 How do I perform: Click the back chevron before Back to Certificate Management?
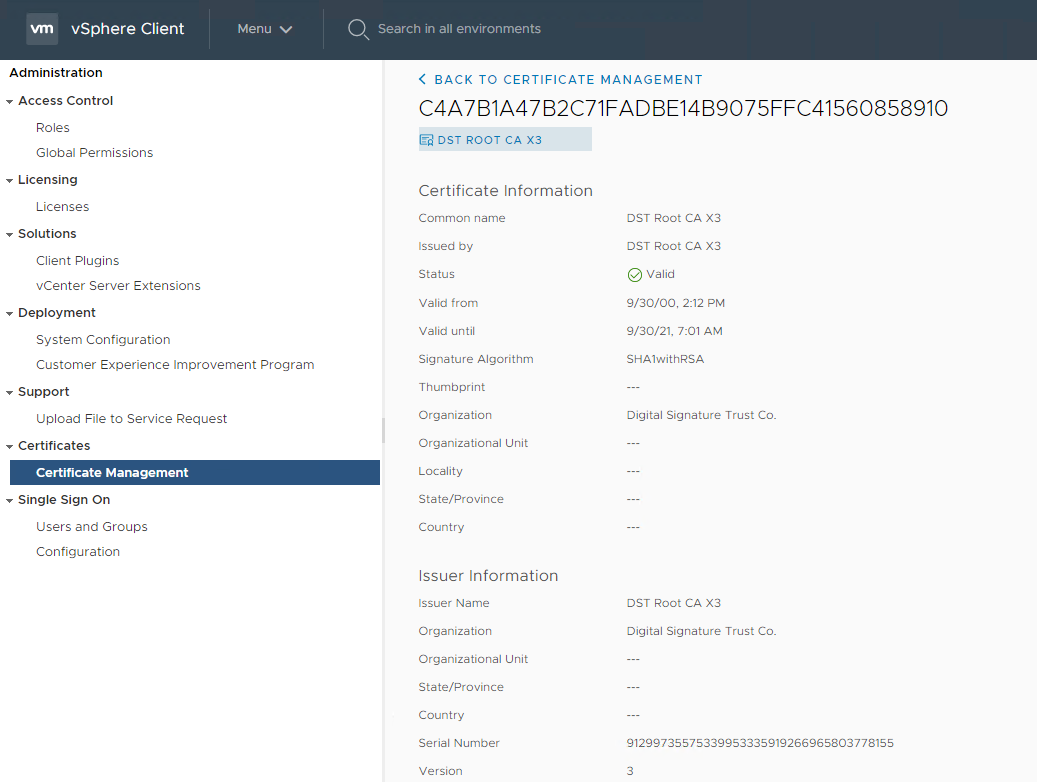click(423, 79)
